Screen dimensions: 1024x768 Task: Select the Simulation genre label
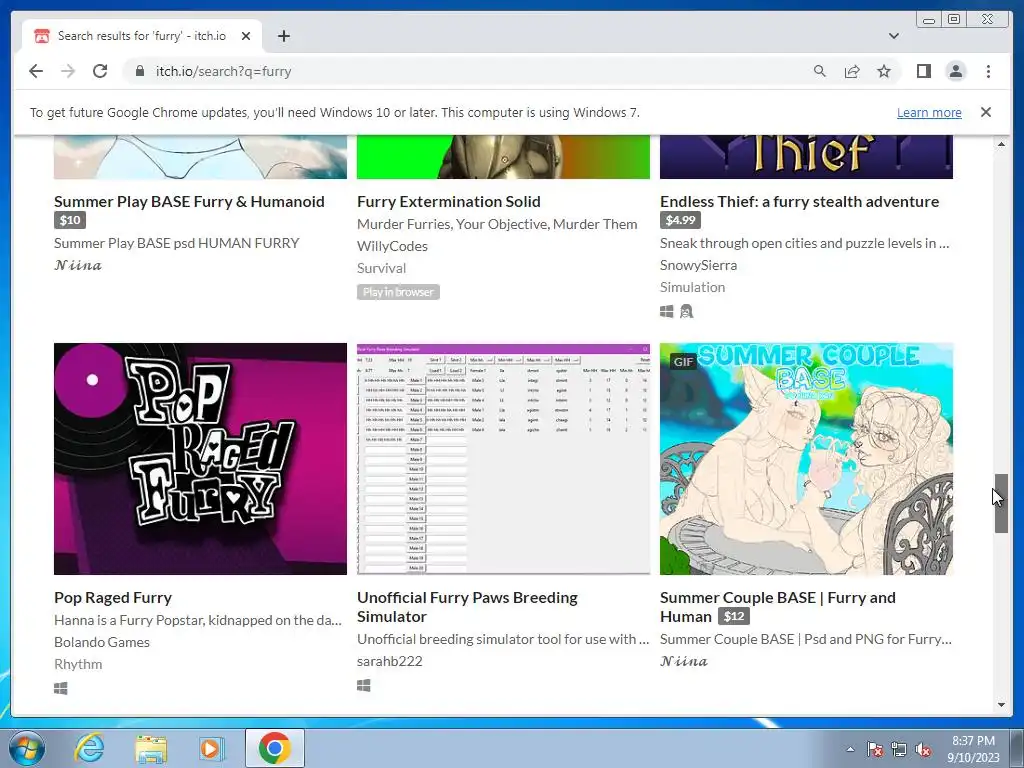[692, 287]
